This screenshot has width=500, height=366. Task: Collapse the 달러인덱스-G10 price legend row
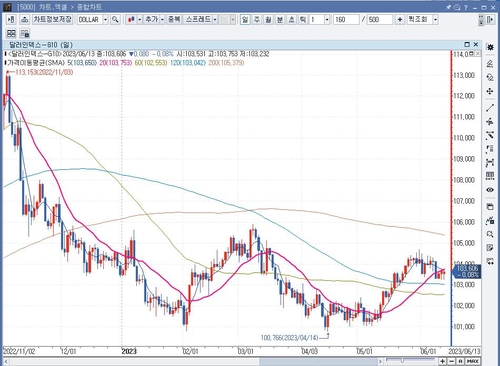point(5,54)
